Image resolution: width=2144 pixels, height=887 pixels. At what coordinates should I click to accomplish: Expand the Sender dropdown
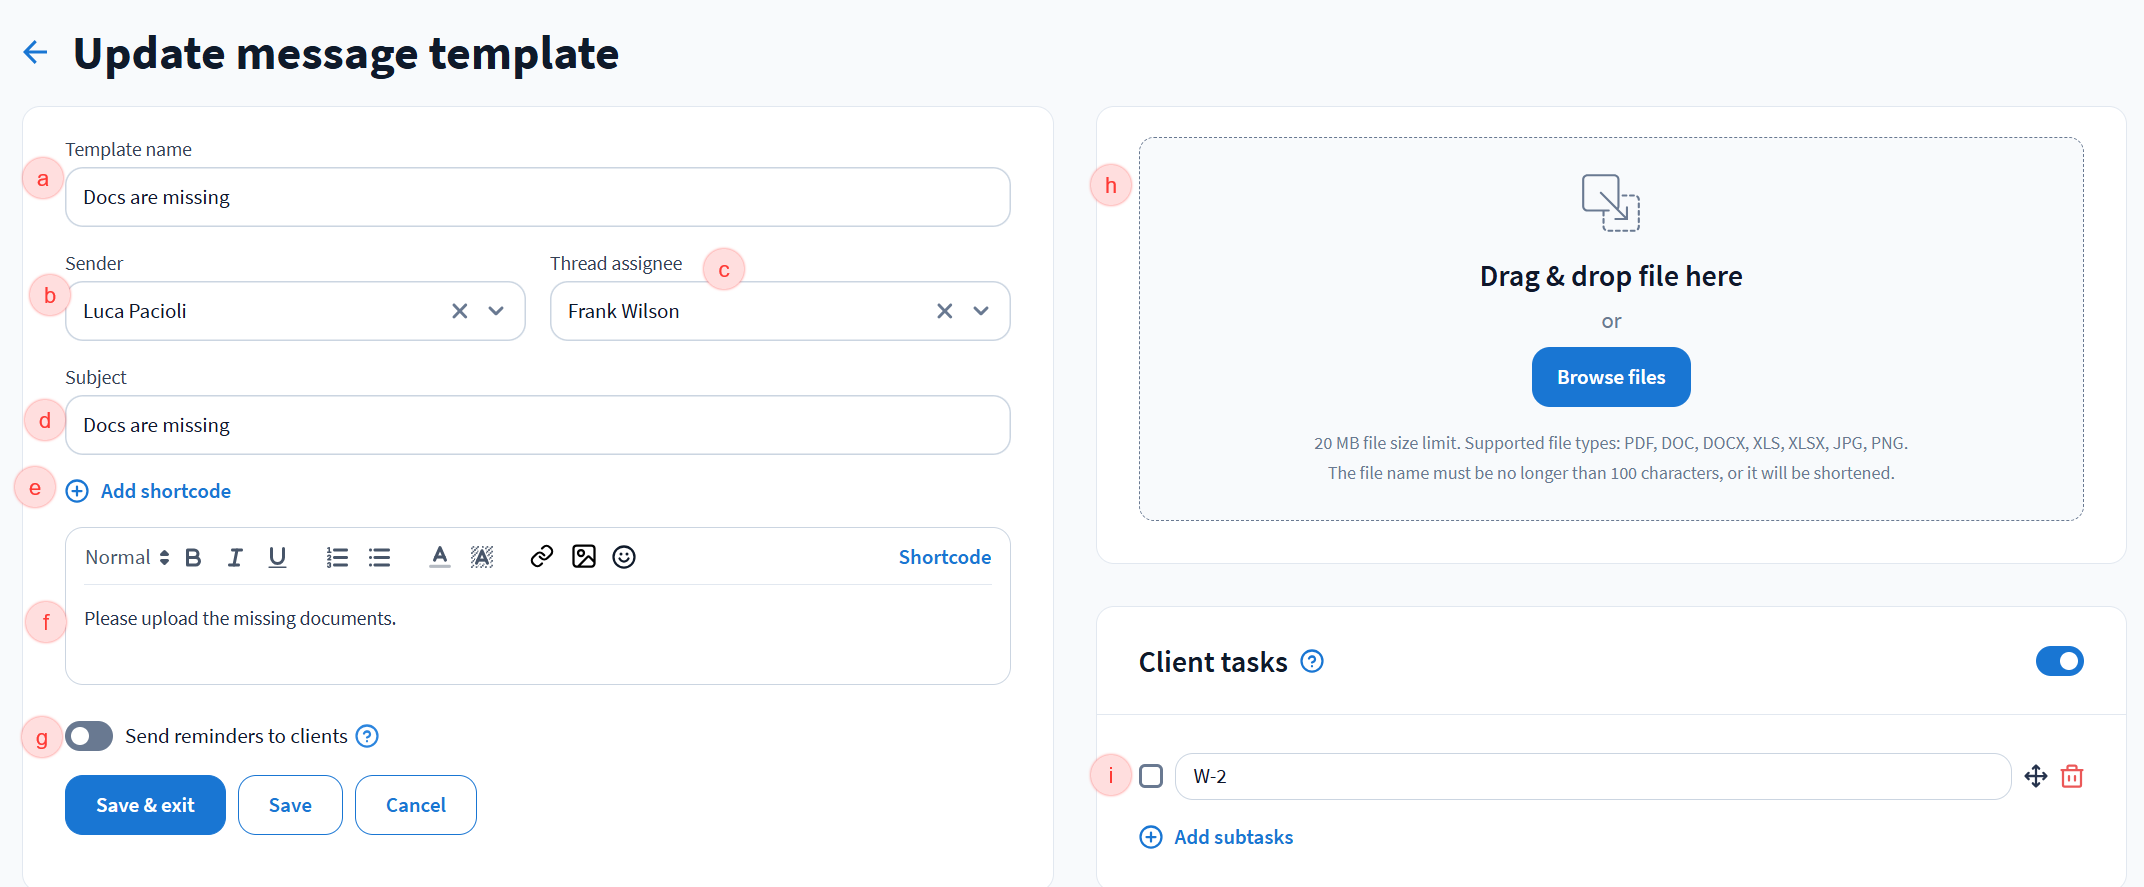click(496, 311)
